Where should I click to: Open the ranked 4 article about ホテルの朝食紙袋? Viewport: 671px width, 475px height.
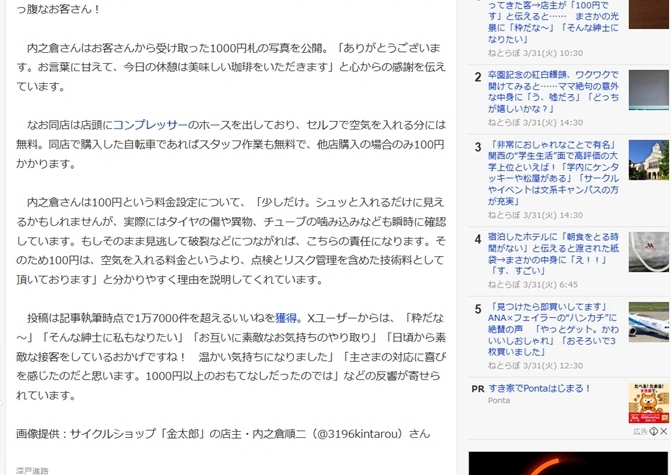[x=553, y=254]
